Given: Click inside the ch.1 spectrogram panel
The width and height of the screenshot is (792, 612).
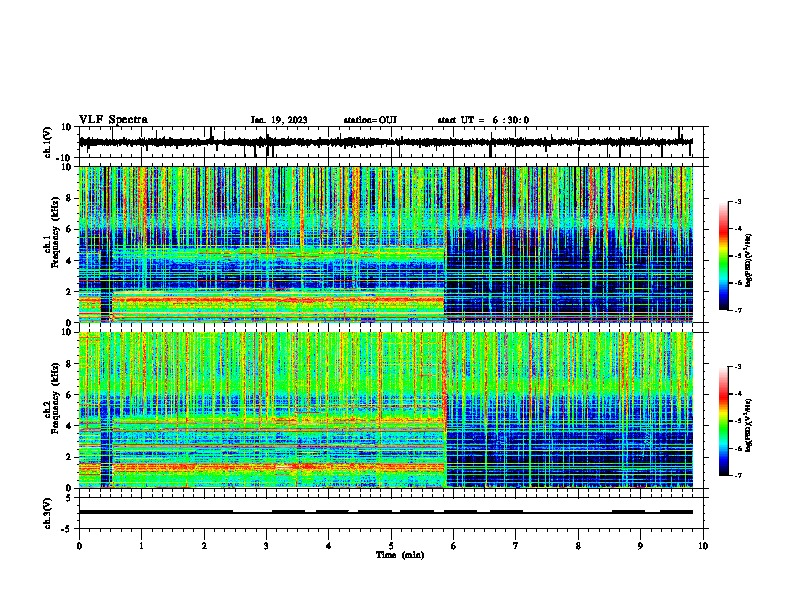Looking at the screenshot, I should 386,244.
